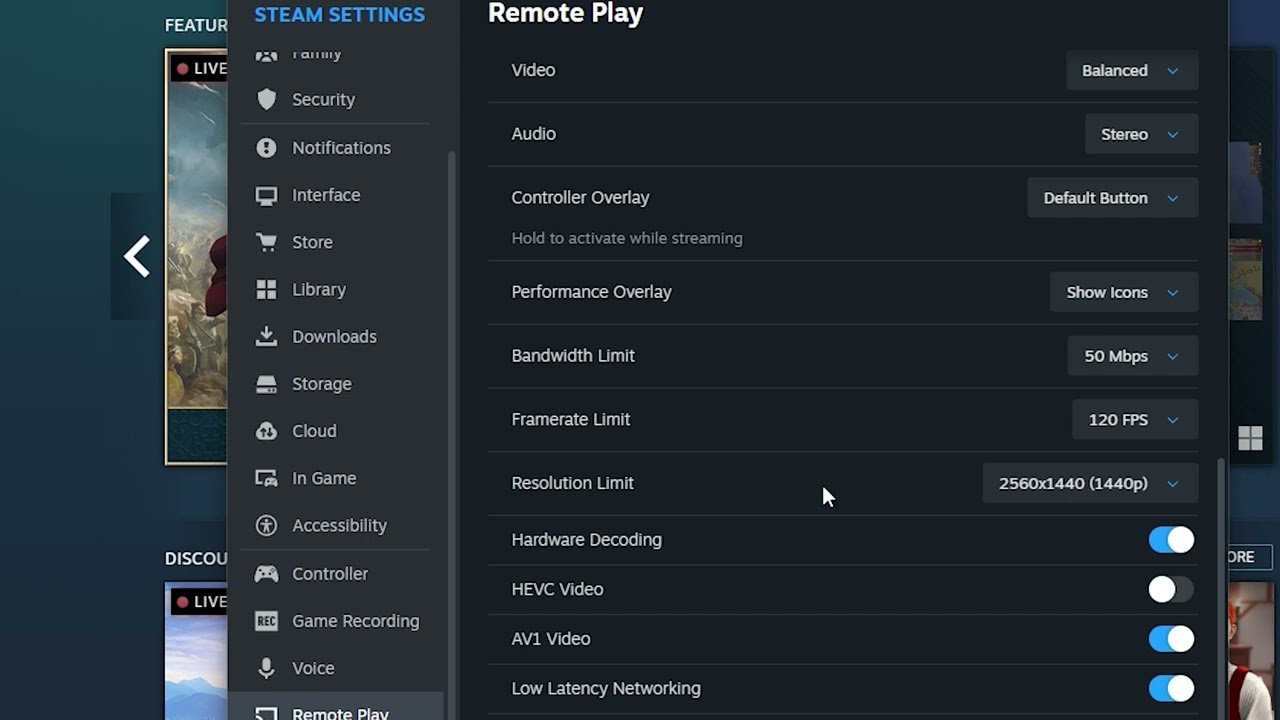This screenshot has height=720, width=1280.
Task: Click the Security shield icon
Action: (266, 99)
